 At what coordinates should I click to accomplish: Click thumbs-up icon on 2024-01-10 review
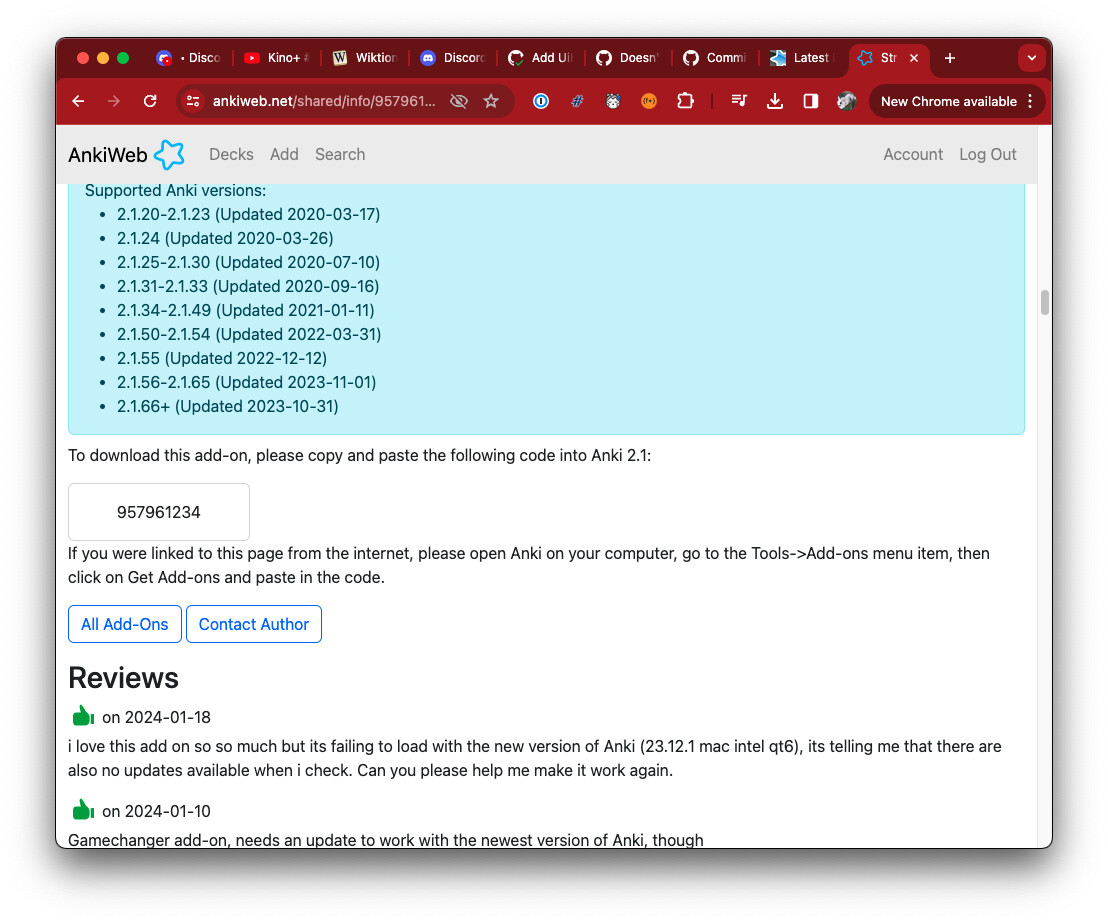click(83, 810)
